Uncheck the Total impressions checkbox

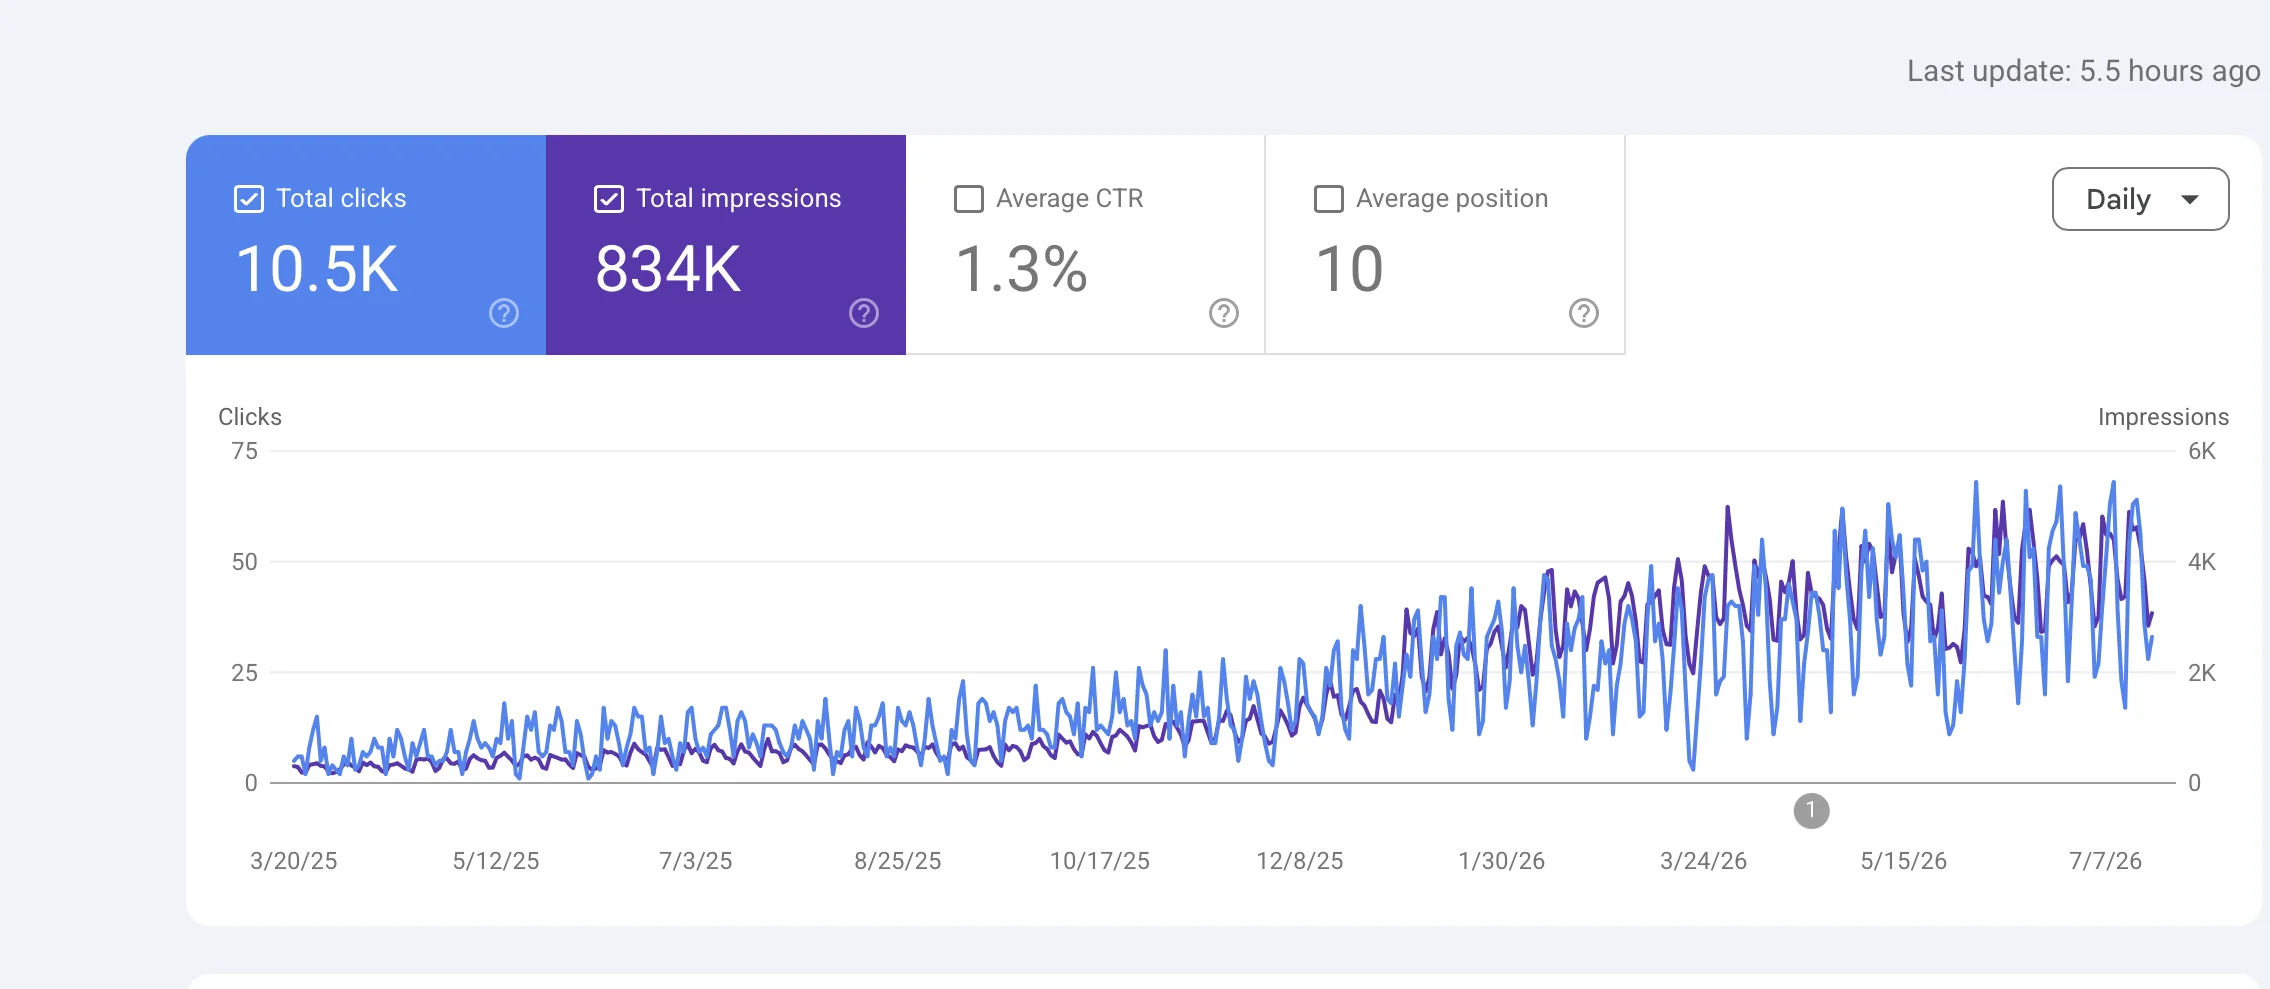(609, 199)
